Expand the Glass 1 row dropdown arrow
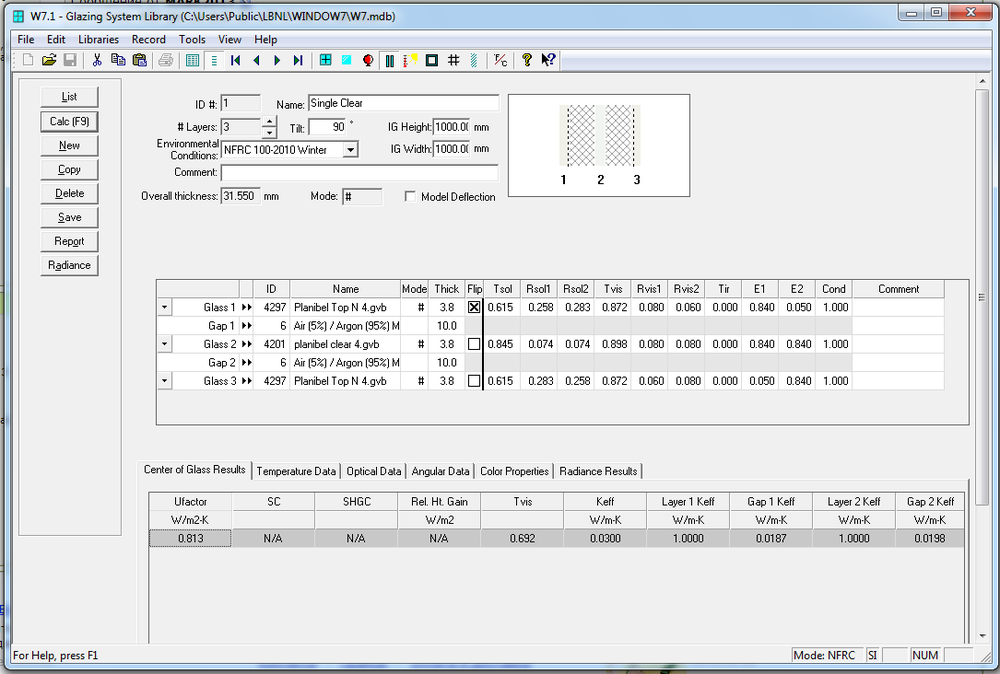 (x=165, y=308)
